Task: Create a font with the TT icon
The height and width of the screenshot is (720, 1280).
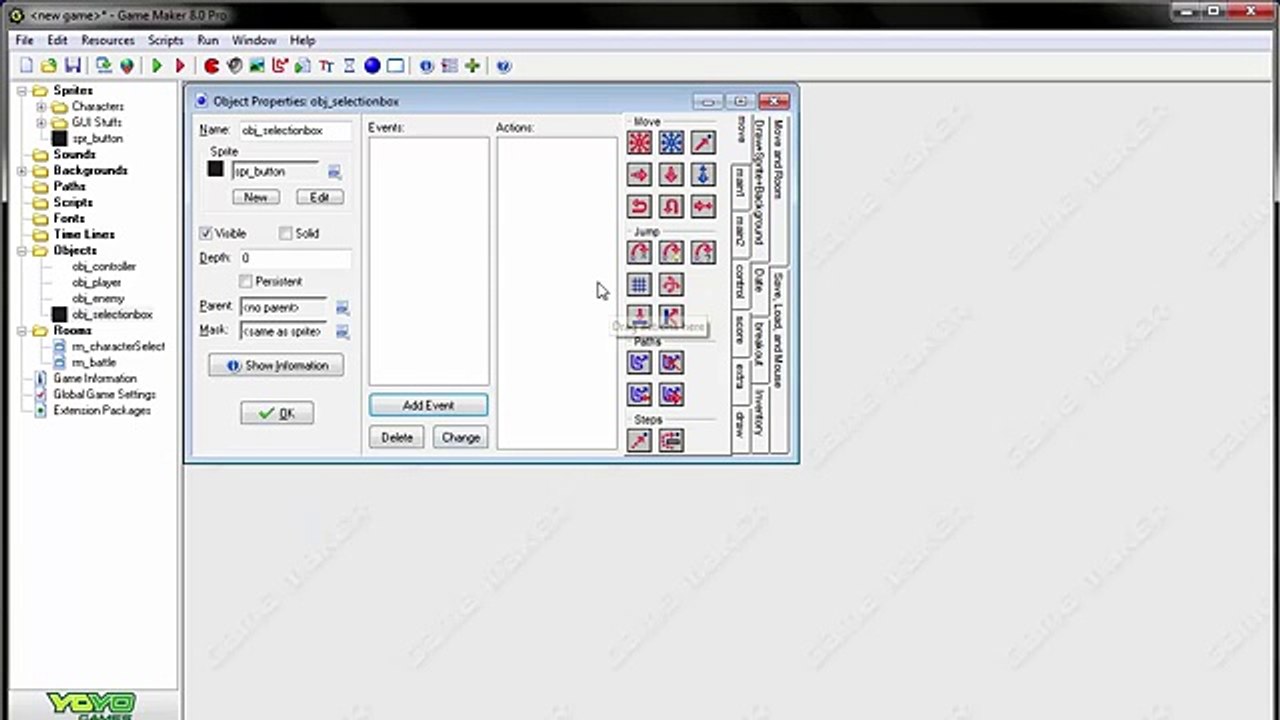Action: (326, 66)
